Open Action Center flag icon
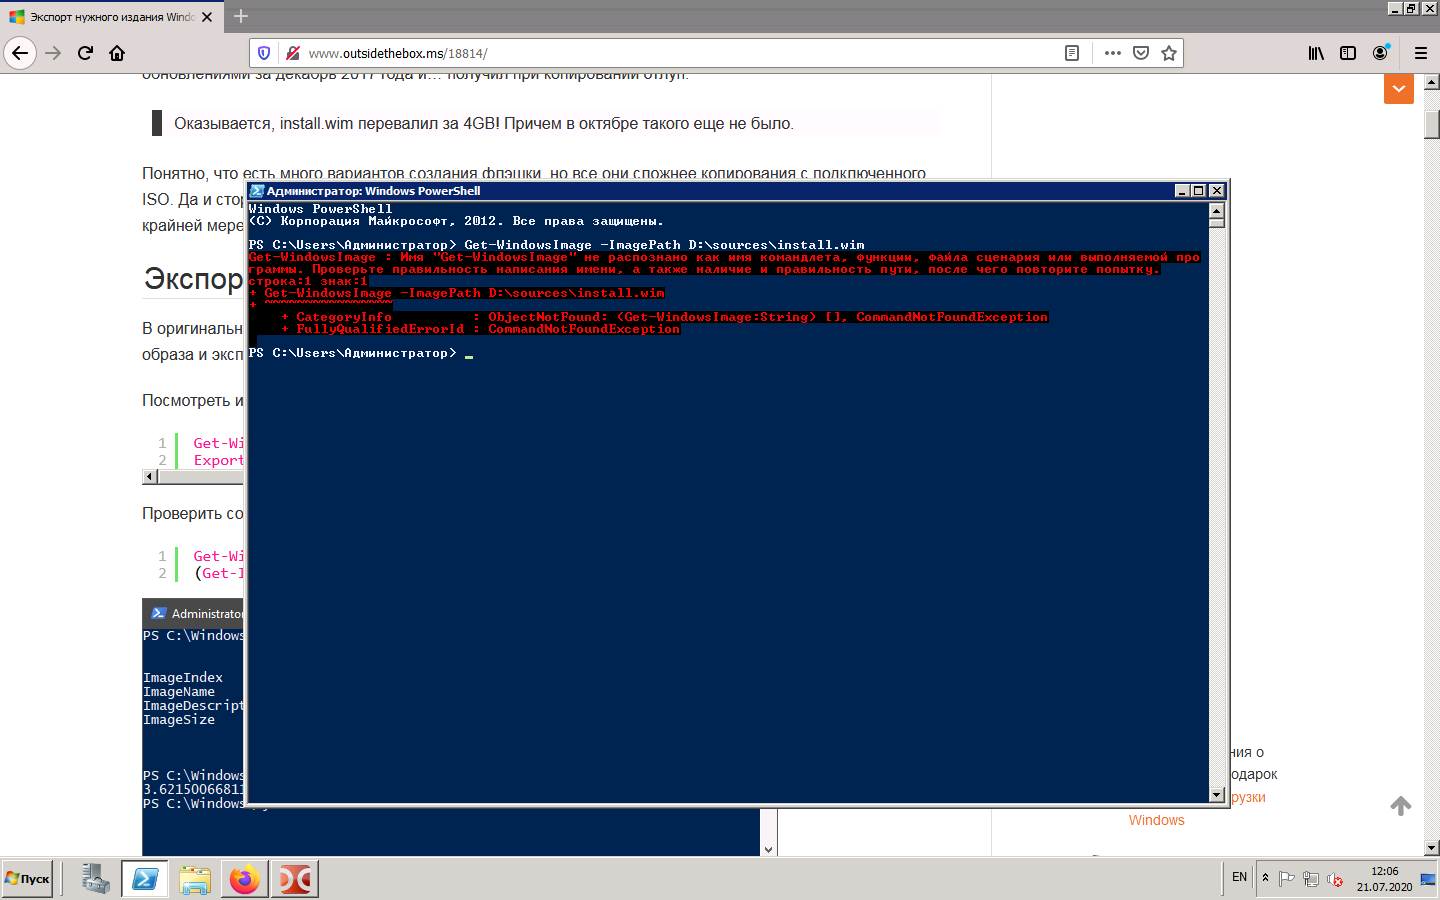The height and width of the screenshot is (900, 1440). 1287,879
